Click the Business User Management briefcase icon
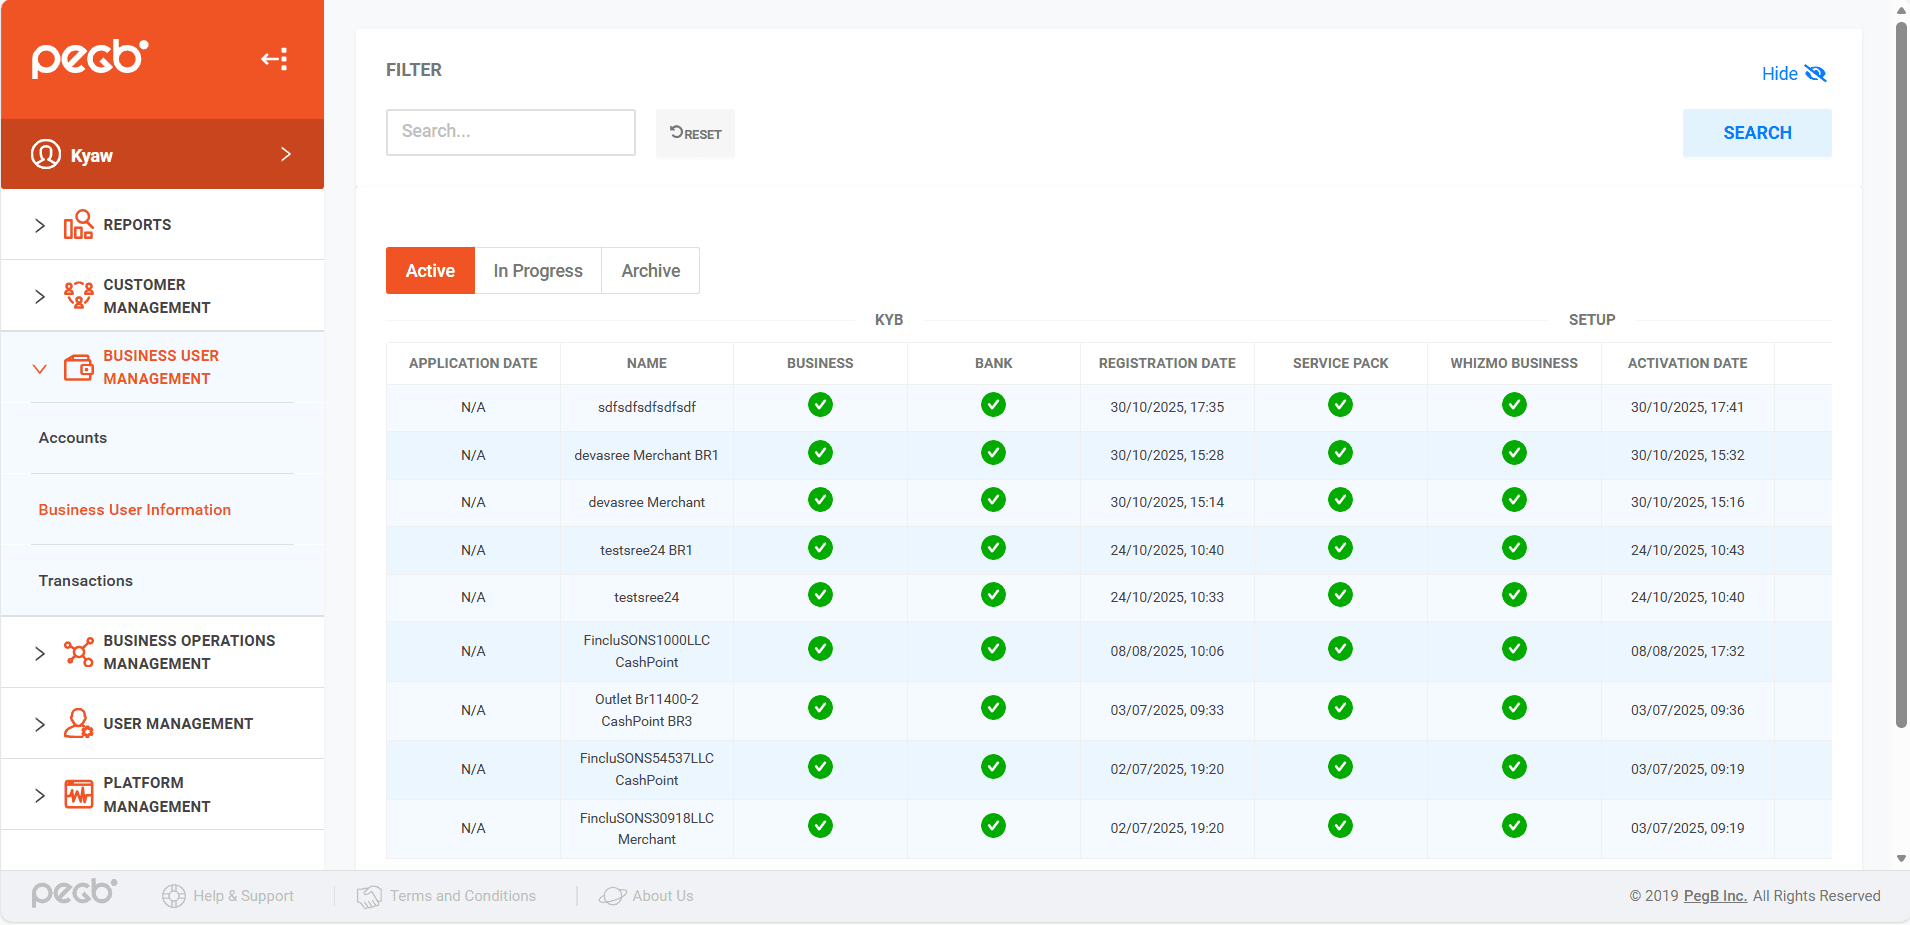 (x=78, y=367)
